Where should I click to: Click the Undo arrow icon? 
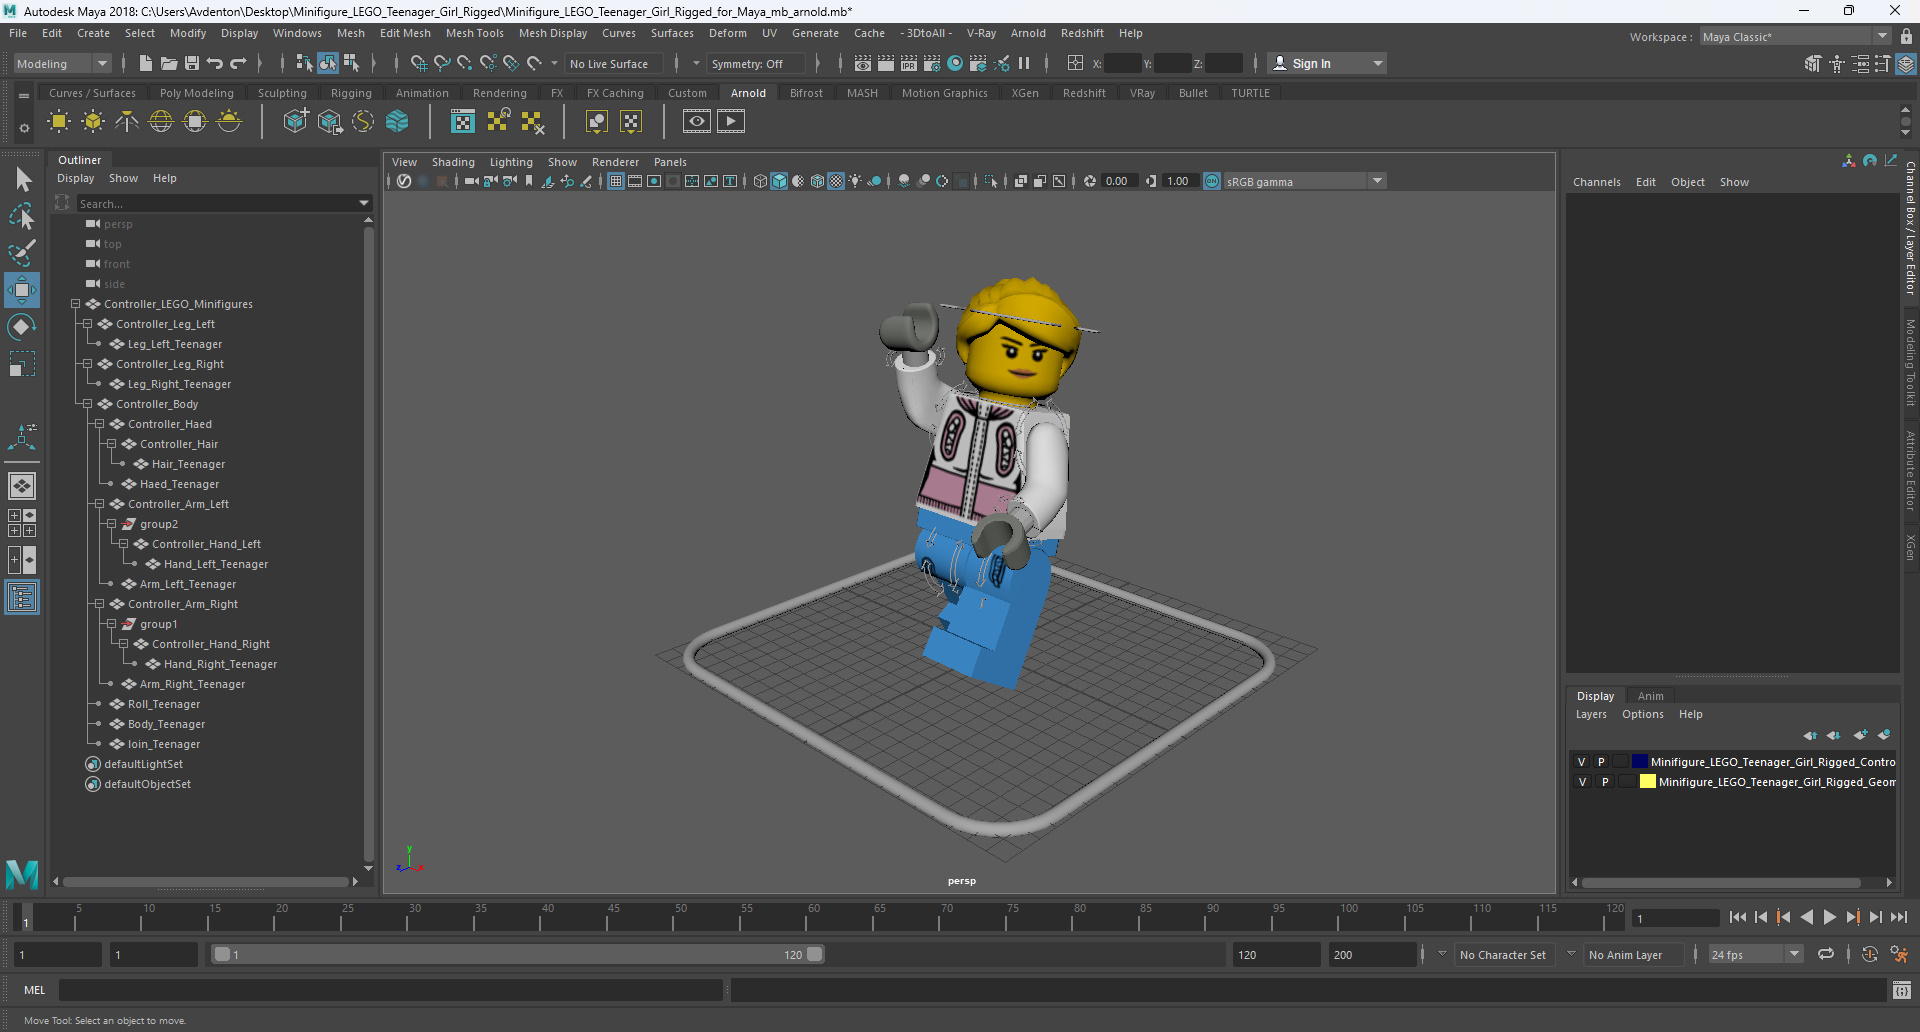(215, 63)
